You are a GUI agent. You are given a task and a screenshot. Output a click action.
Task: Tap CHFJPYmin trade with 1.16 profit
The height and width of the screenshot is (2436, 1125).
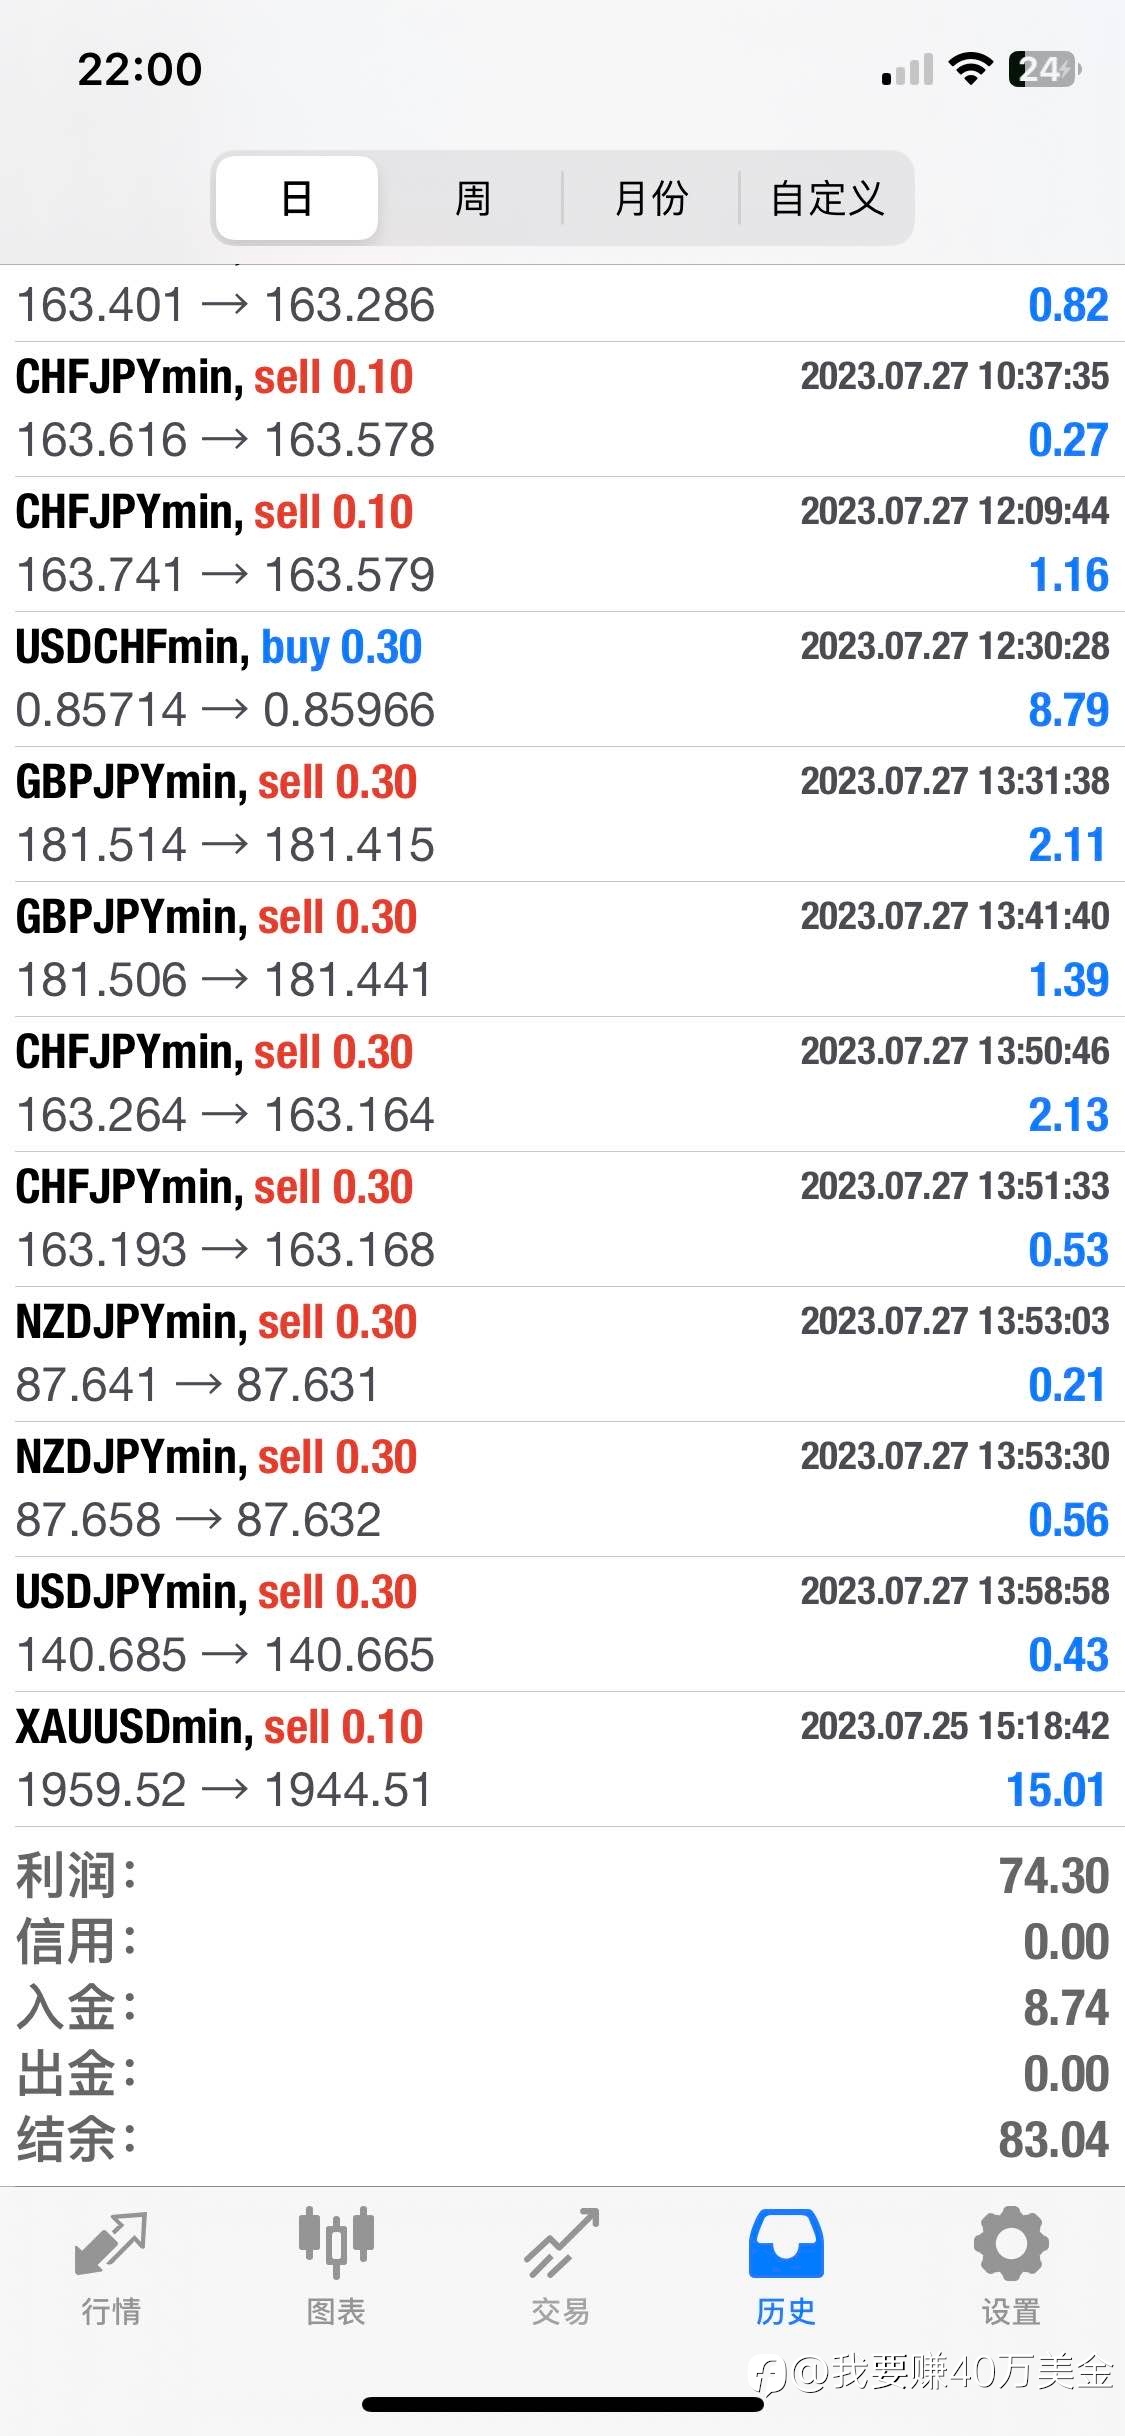coord(562,544)
